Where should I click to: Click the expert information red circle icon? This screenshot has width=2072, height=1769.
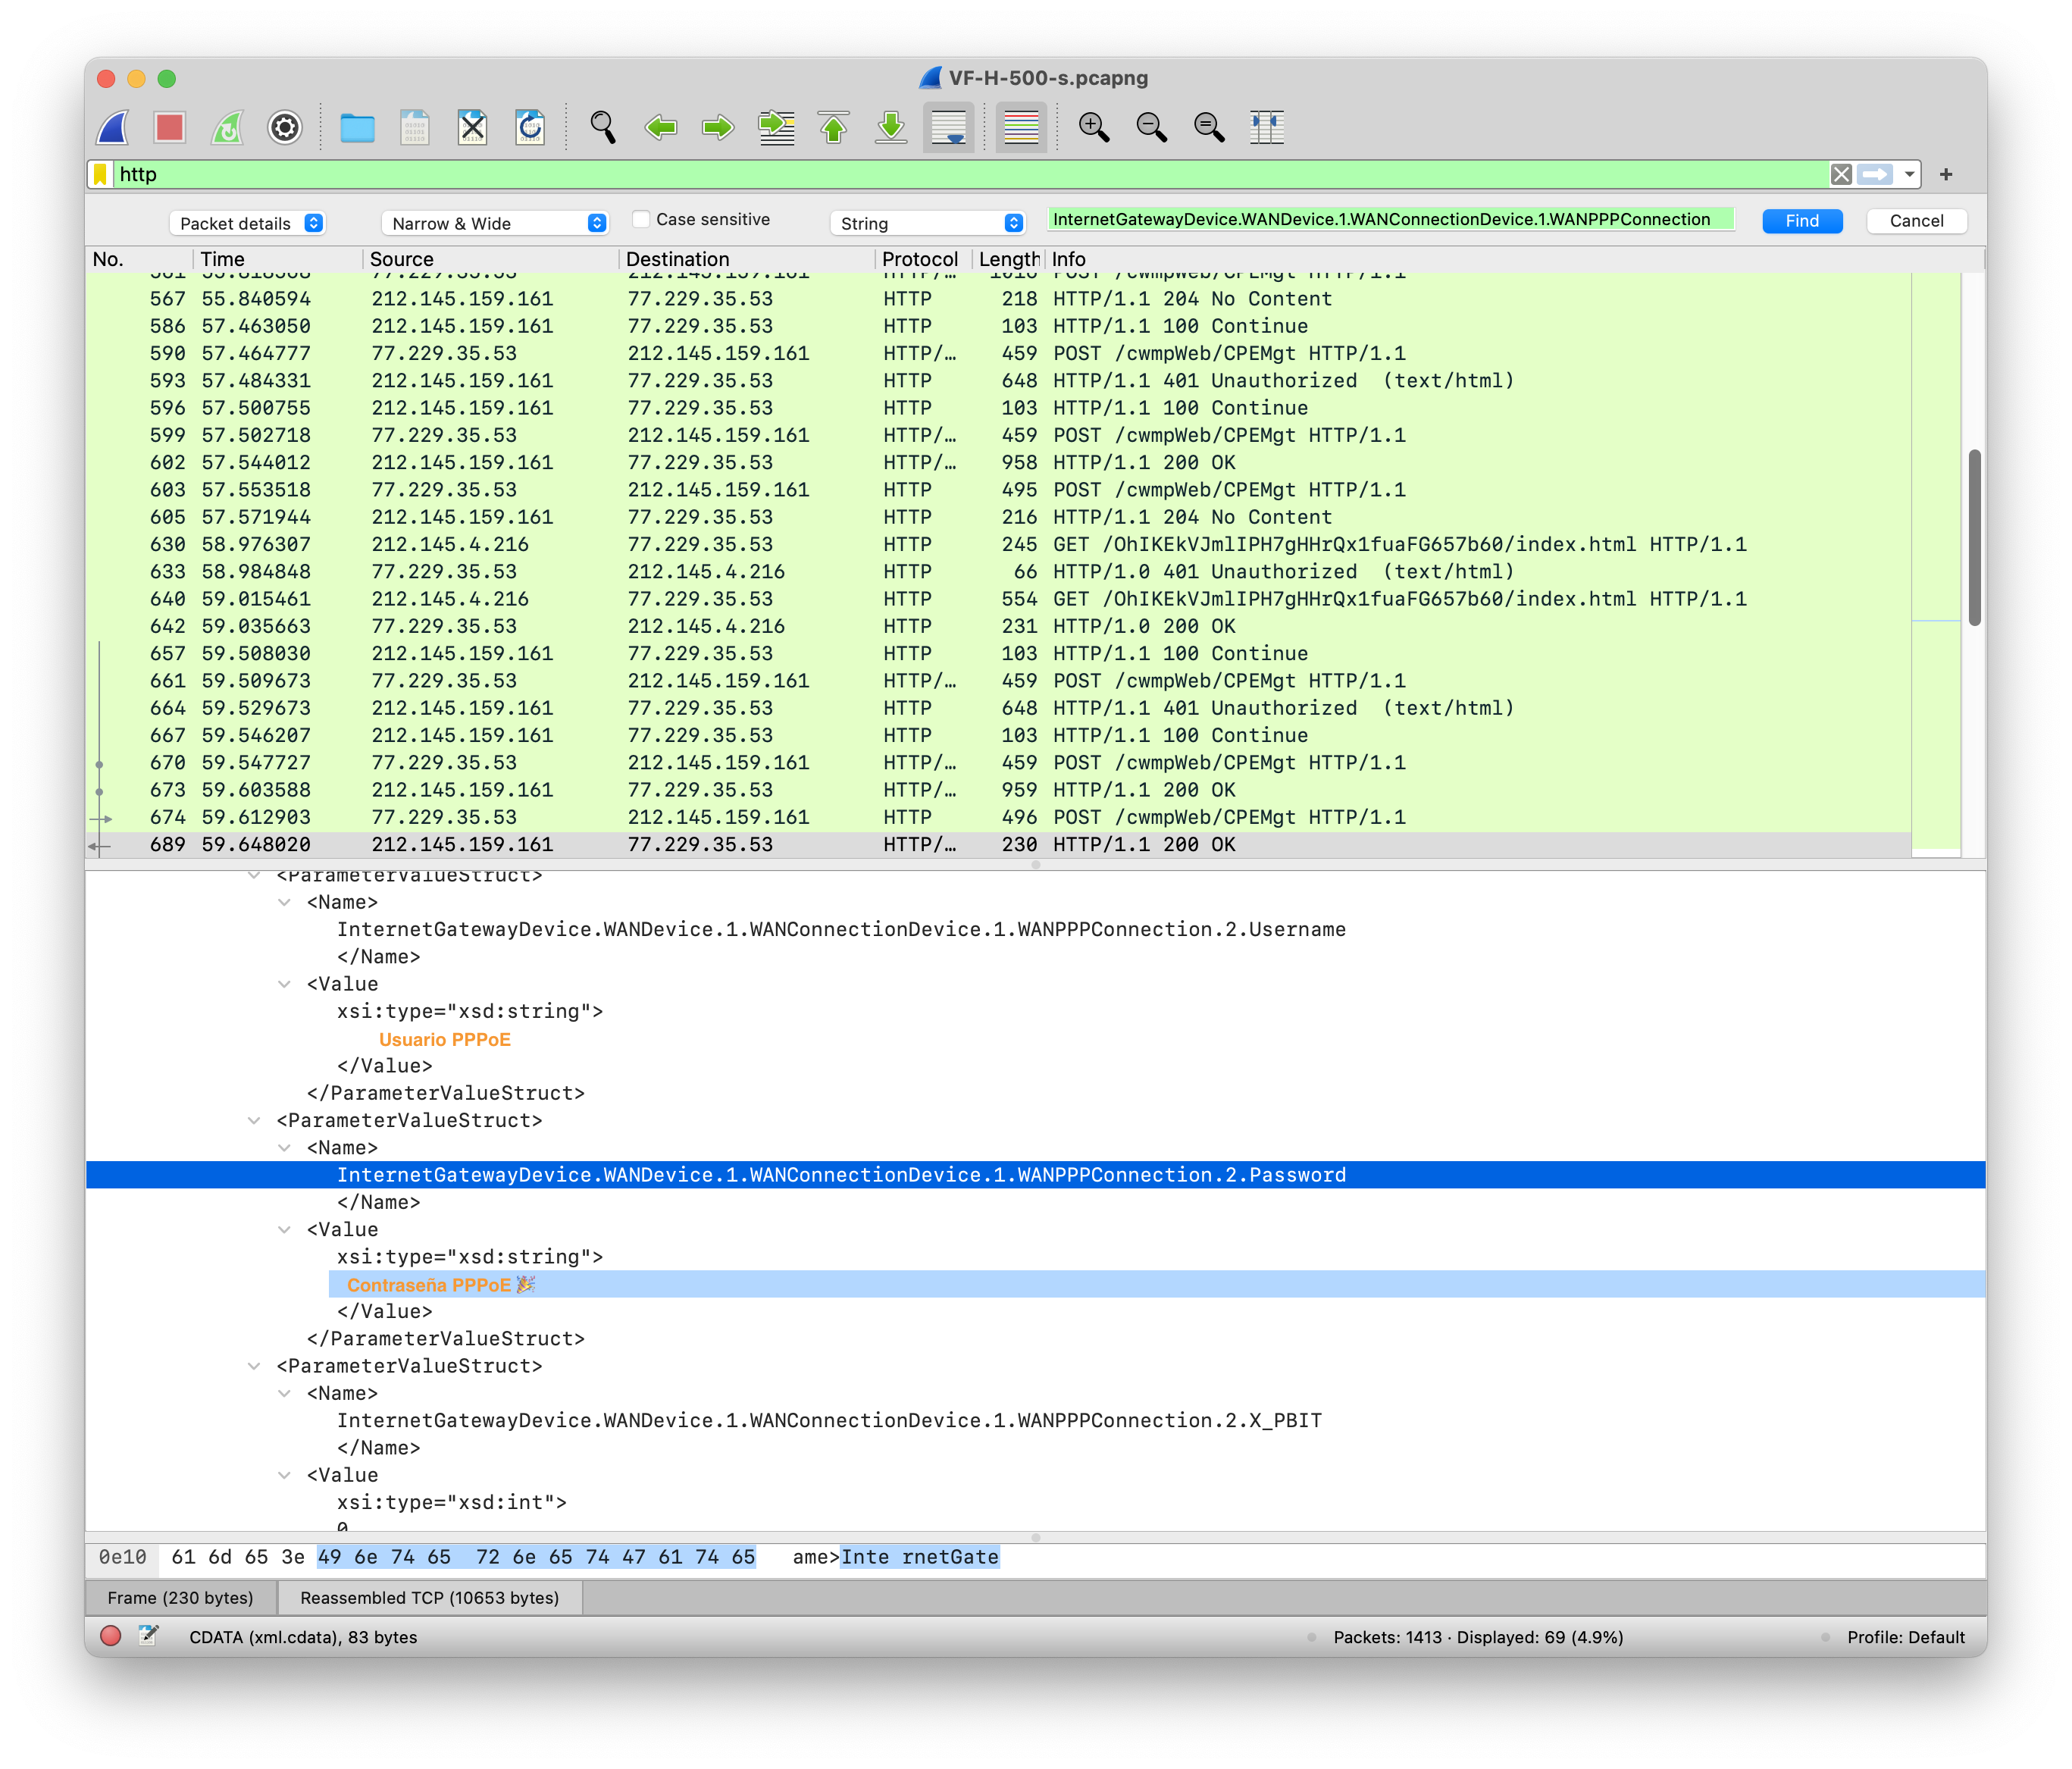111,1635
